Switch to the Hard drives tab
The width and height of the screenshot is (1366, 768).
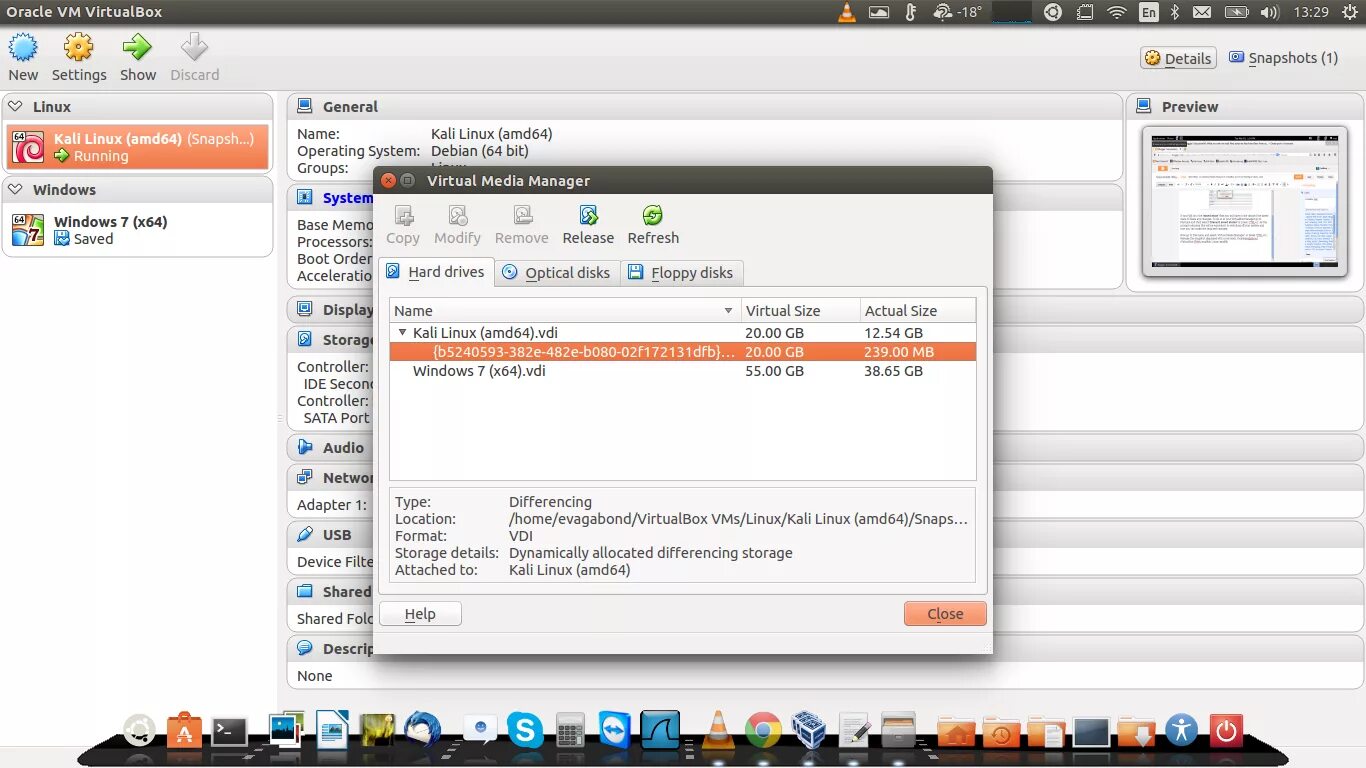(436, 272)
